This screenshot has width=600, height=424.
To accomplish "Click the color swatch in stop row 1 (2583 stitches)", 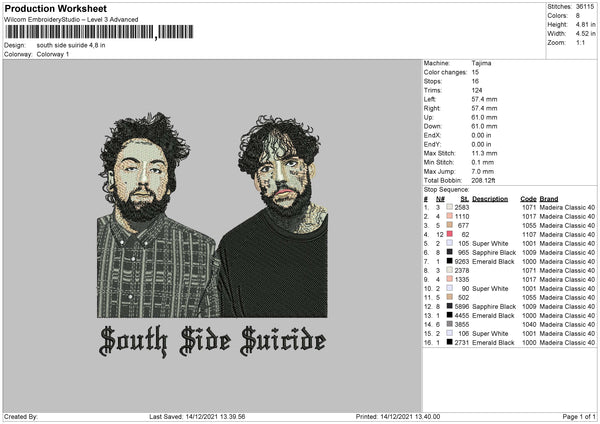I will tap(450, 207).
